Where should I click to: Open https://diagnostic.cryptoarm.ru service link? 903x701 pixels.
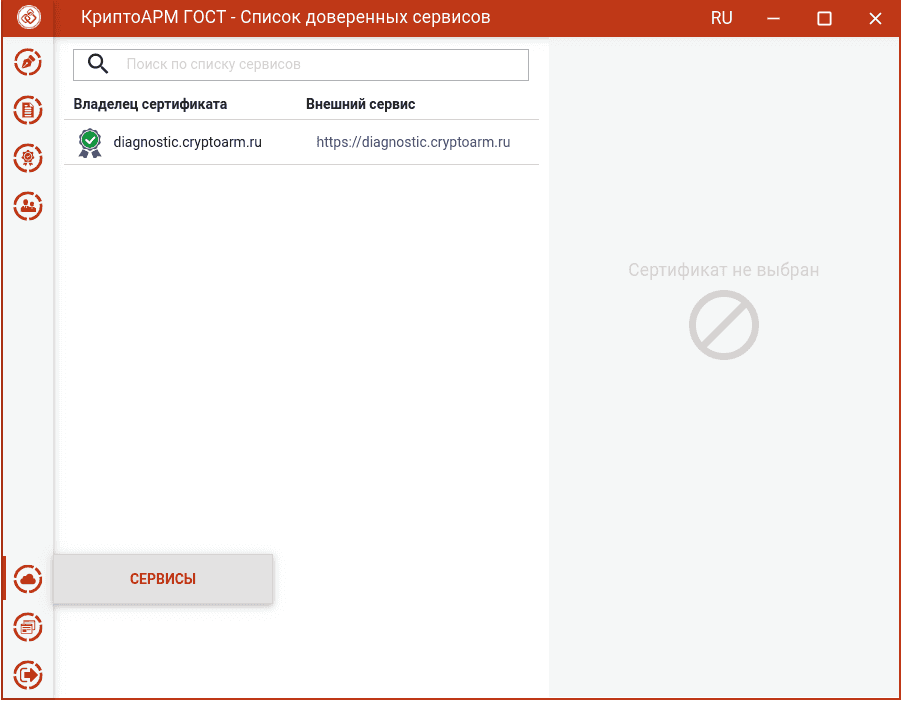click(x=413, y=142)
